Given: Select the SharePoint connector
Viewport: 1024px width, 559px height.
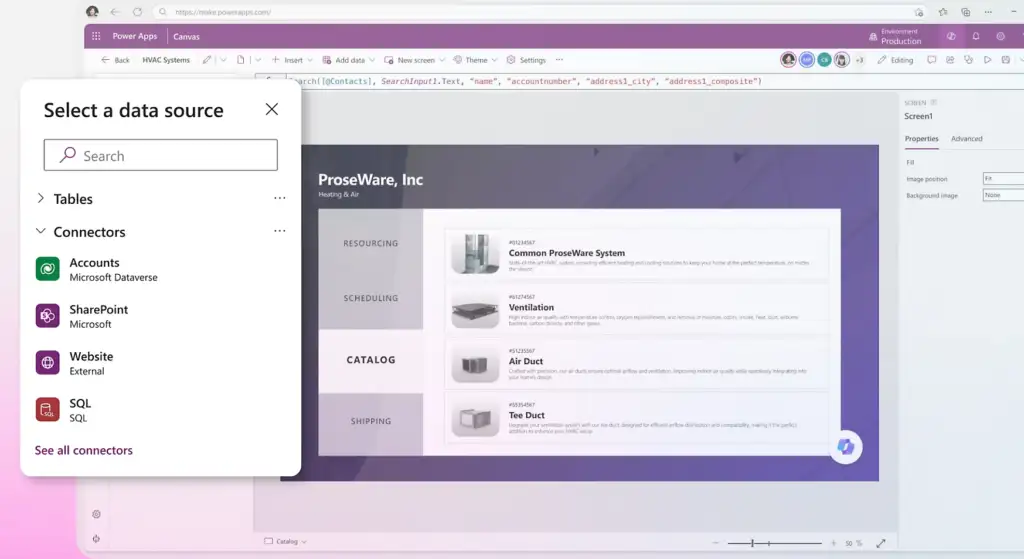Looking at the screenshot, I should 82,316.
